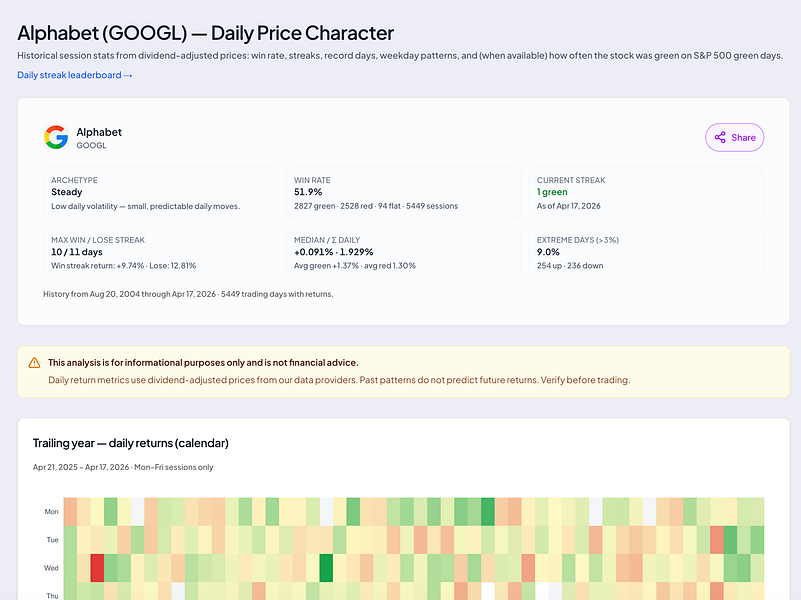Click the dark green Wednesday heatmap cell
The width and height of the screenshot is (801, 600).
[x=326, y=568]
